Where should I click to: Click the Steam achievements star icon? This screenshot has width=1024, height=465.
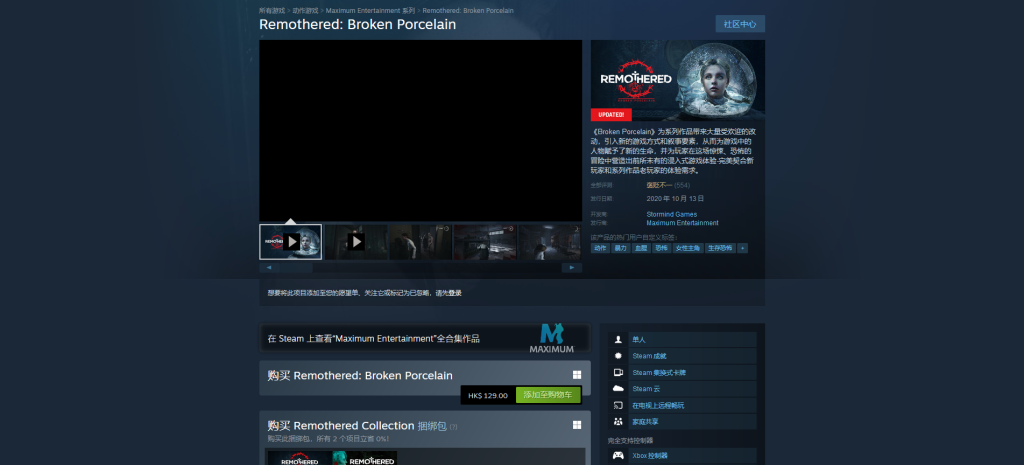tap(618, 356)
